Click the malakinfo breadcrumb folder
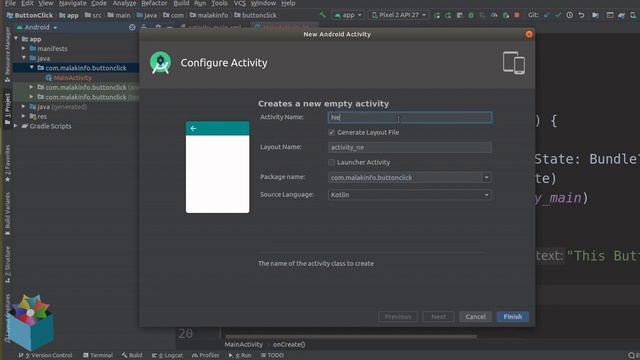The height and width of the screenshot is (360, 640). click(x=209, y=15)
